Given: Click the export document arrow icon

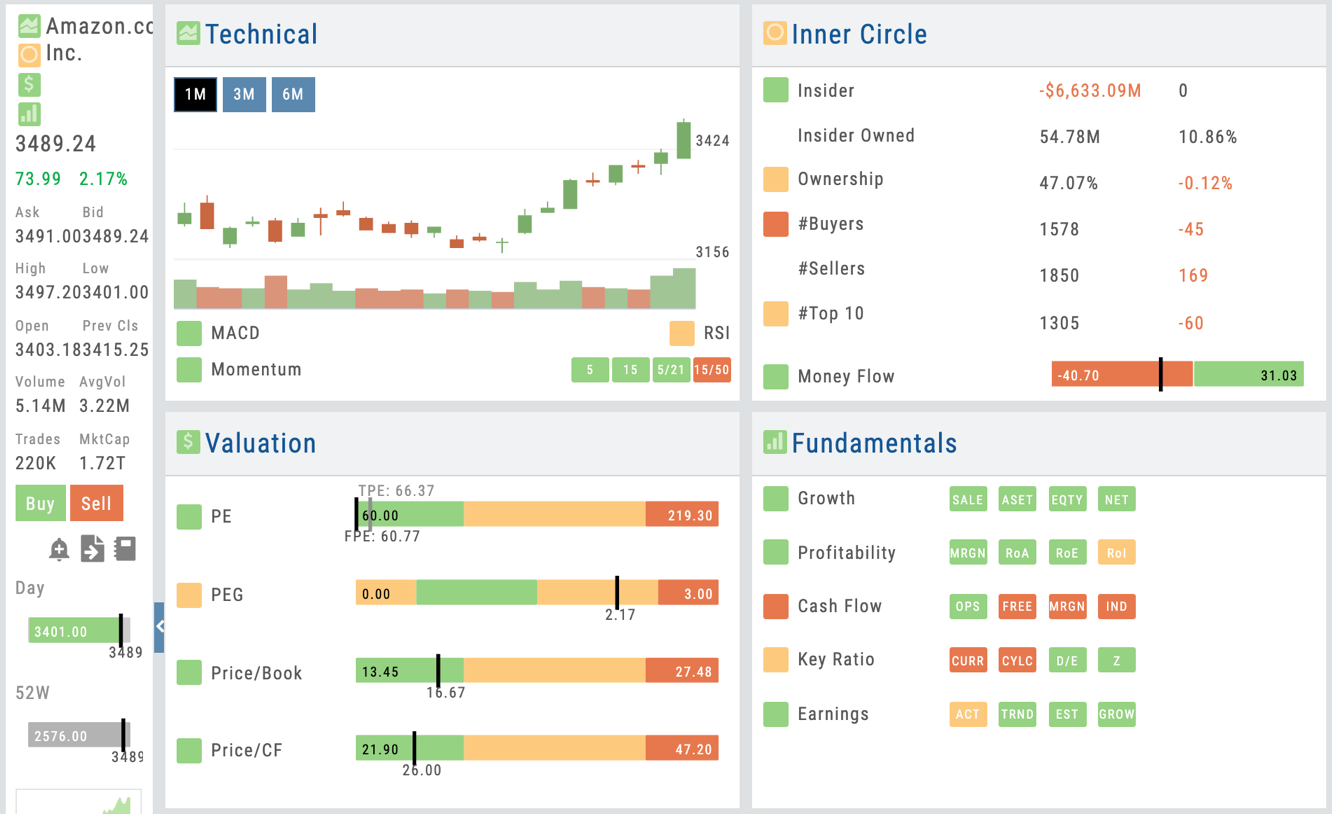Looking at the screenshot, I should point(92,549).
